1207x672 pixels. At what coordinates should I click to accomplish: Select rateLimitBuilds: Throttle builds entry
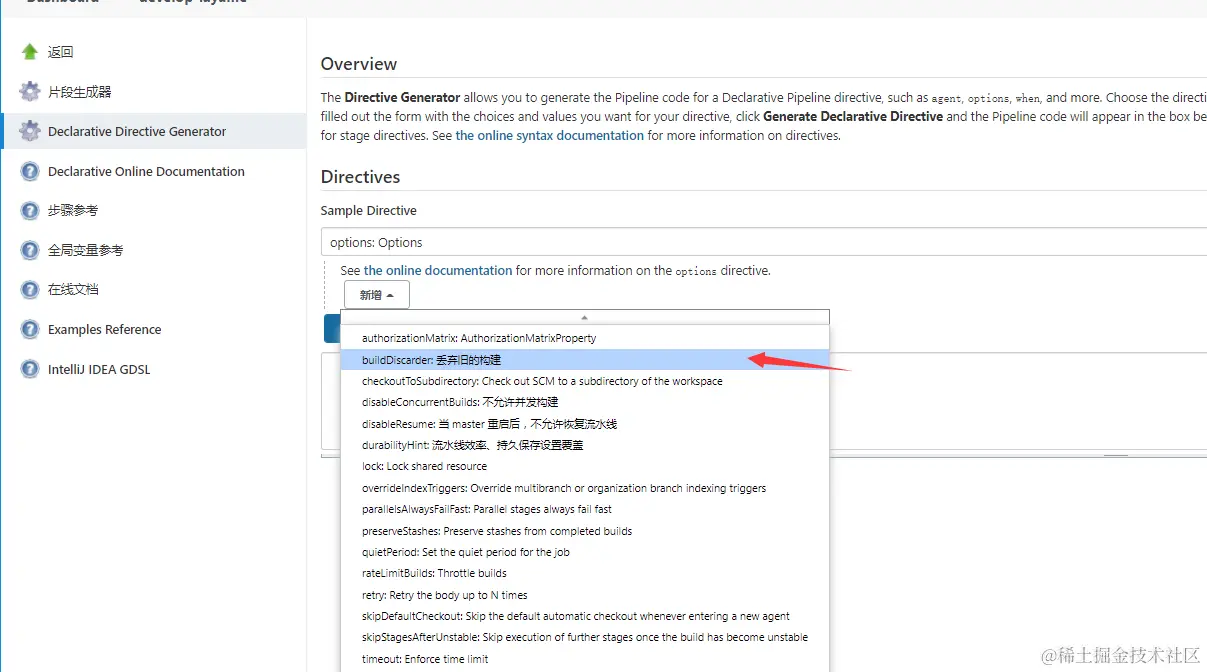[x=585, y=573]
